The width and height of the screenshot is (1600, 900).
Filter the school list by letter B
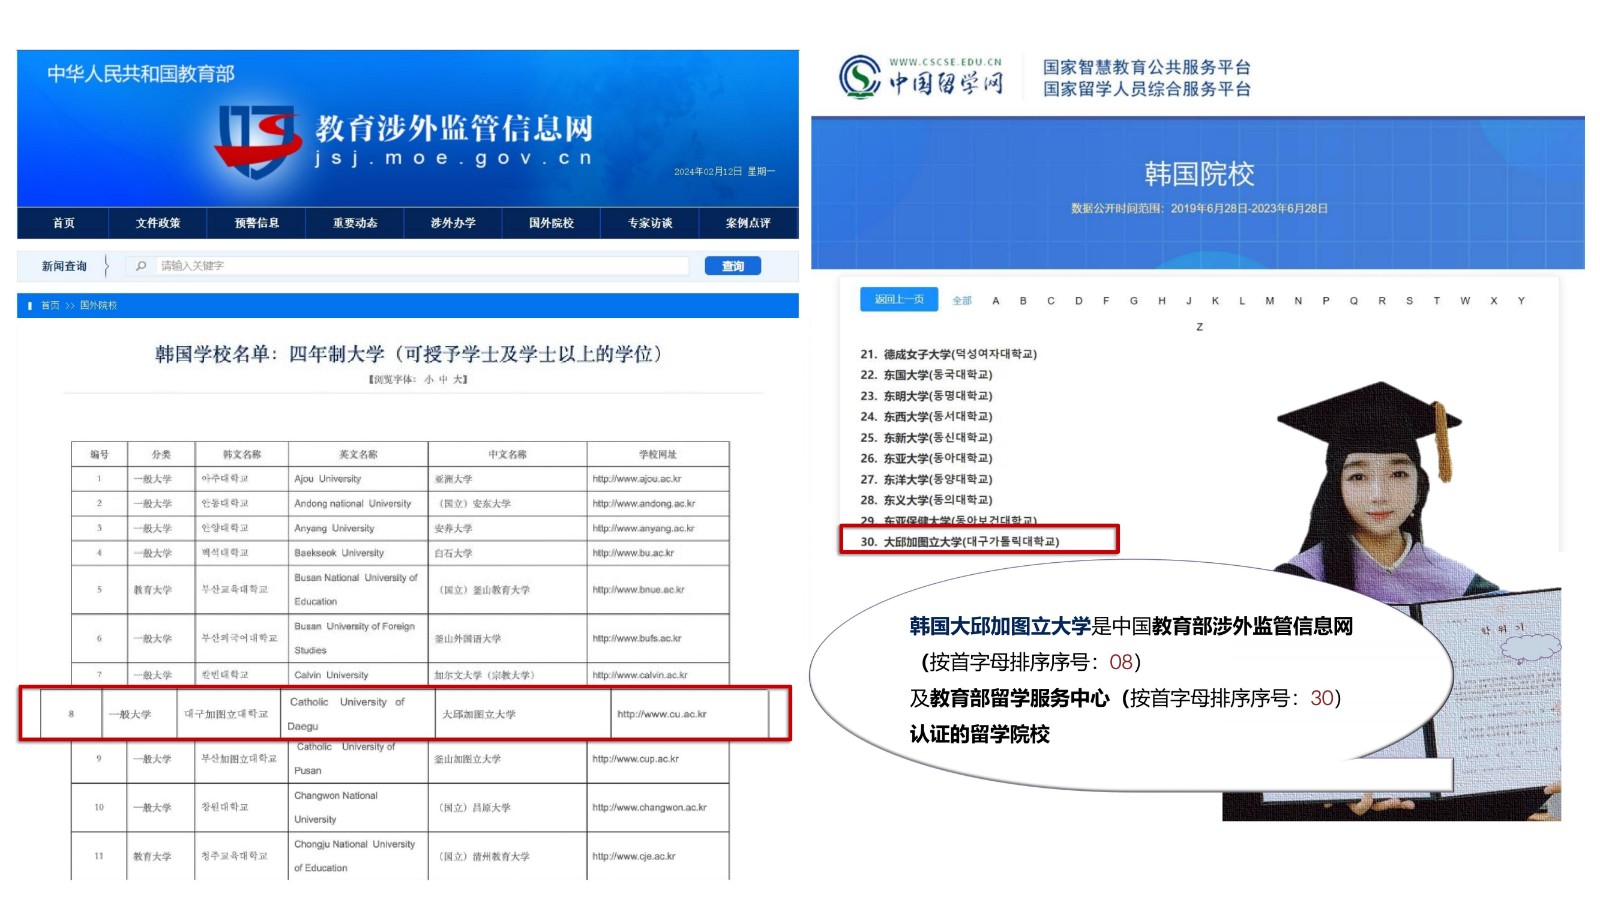pyautogui.click(x=1023, y=301)
